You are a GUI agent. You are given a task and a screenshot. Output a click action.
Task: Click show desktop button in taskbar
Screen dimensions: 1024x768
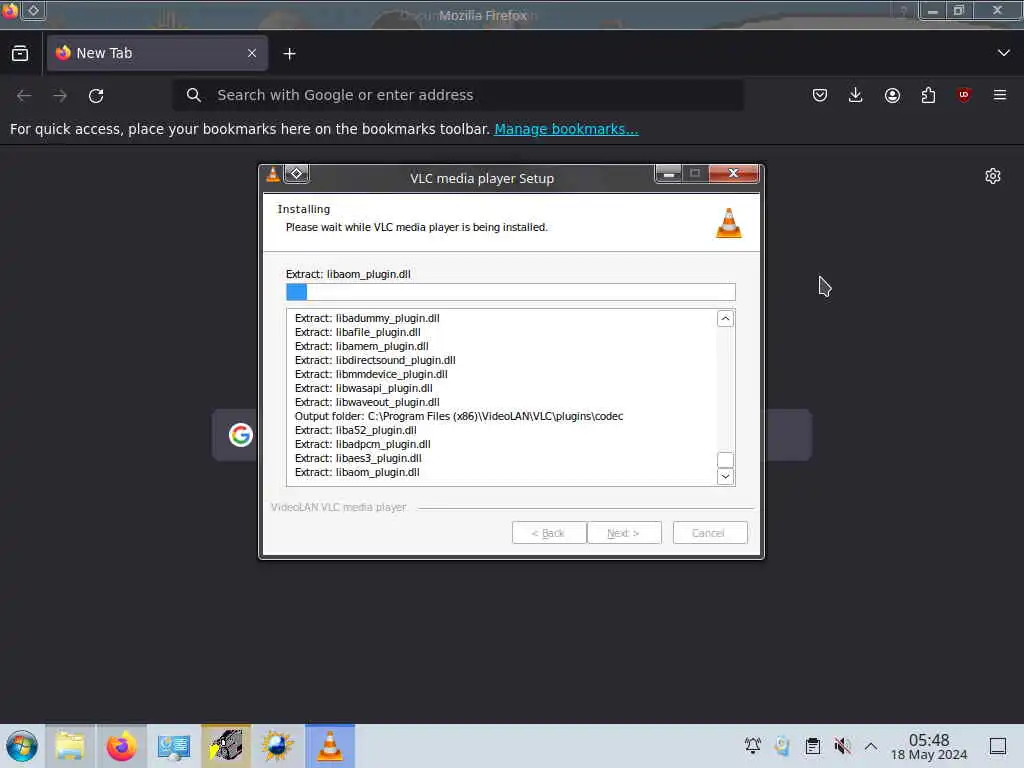point(998,746)
